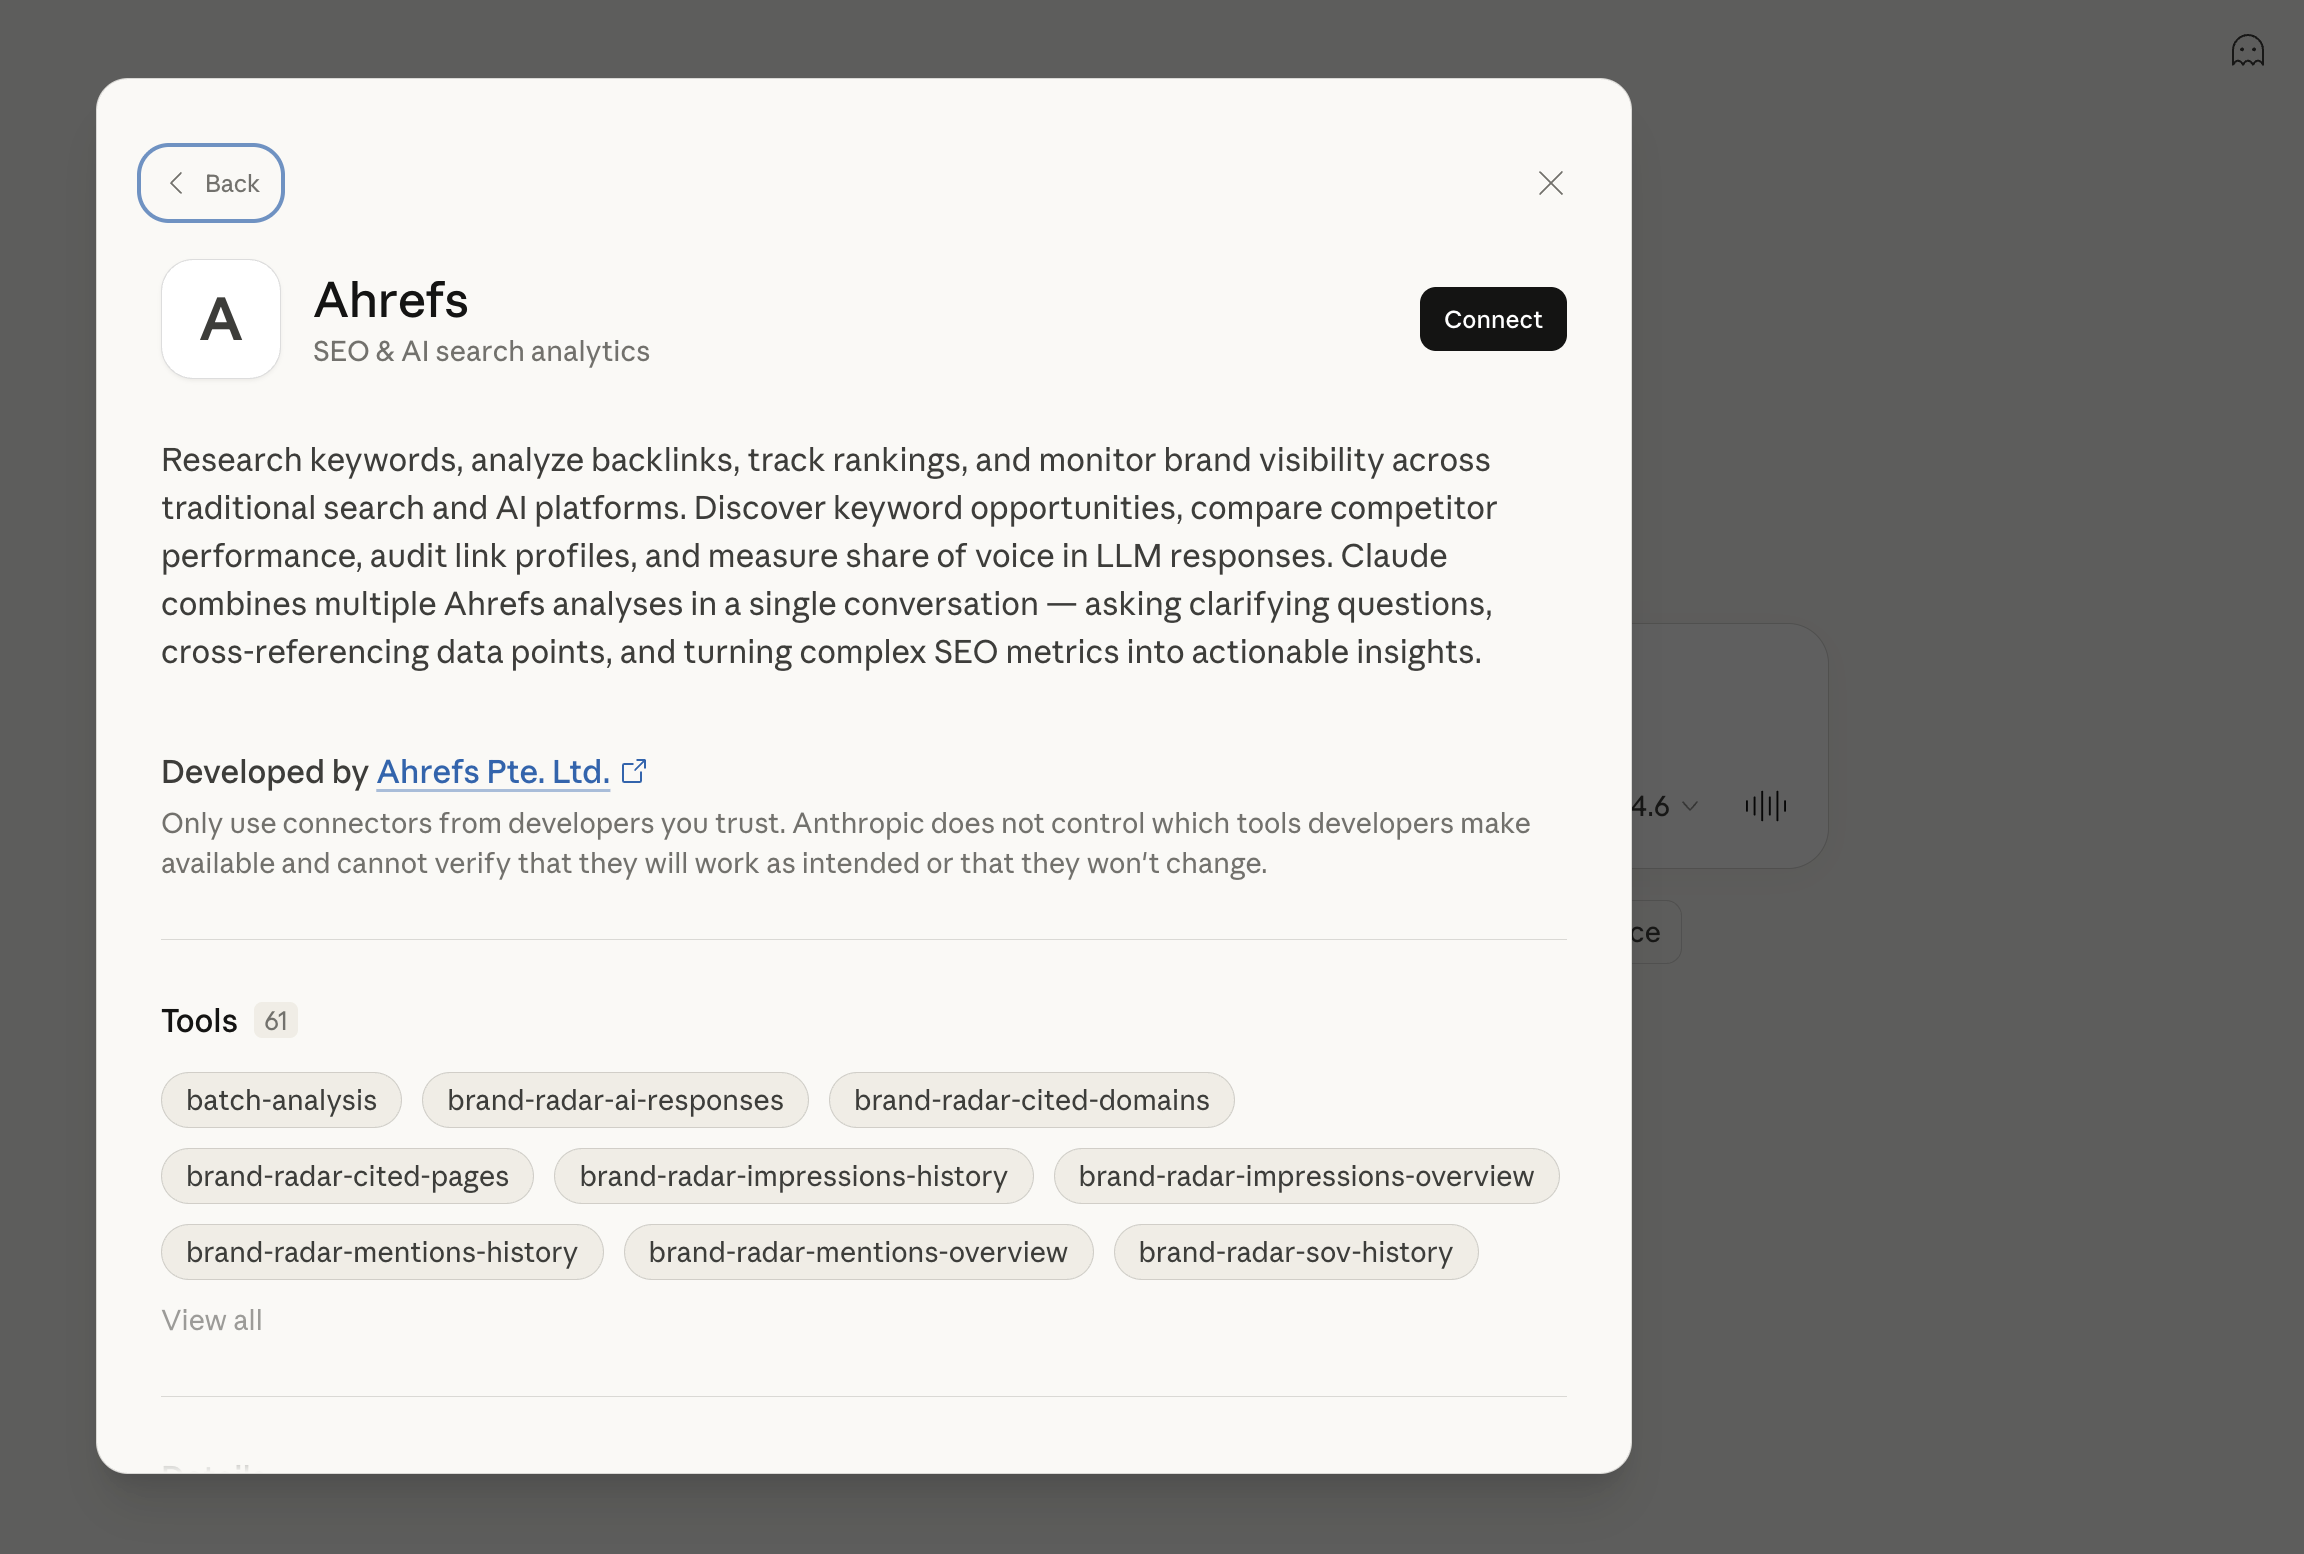2304x1554 pixels.
Task: Click the external link icon beside developer name
Action: tap(634, 771)
